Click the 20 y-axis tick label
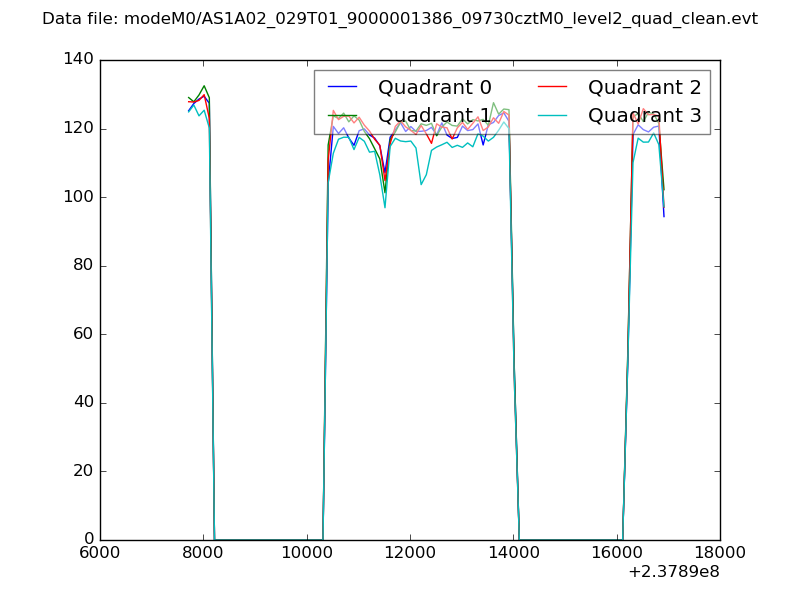800x600 pixels. coord(82,471)
